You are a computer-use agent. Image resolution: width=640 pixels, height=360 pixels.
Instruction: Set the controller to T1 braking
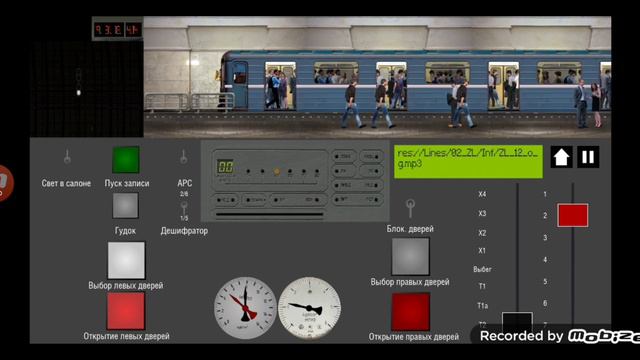pyautogui.click(x=482, y=287)
